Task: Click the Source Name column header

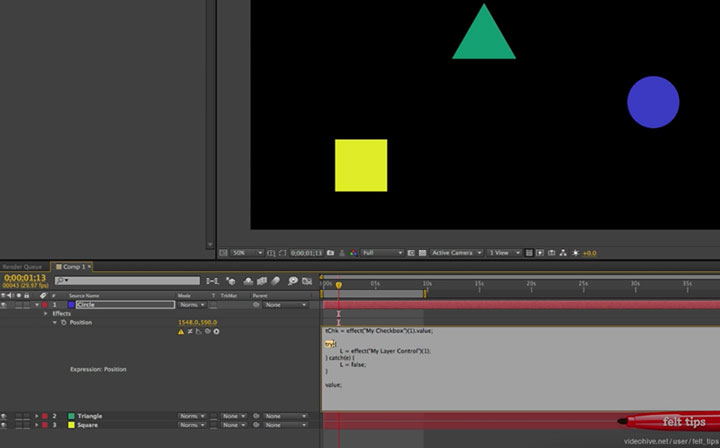Action: pyautogui.click(x=84, y=296)
